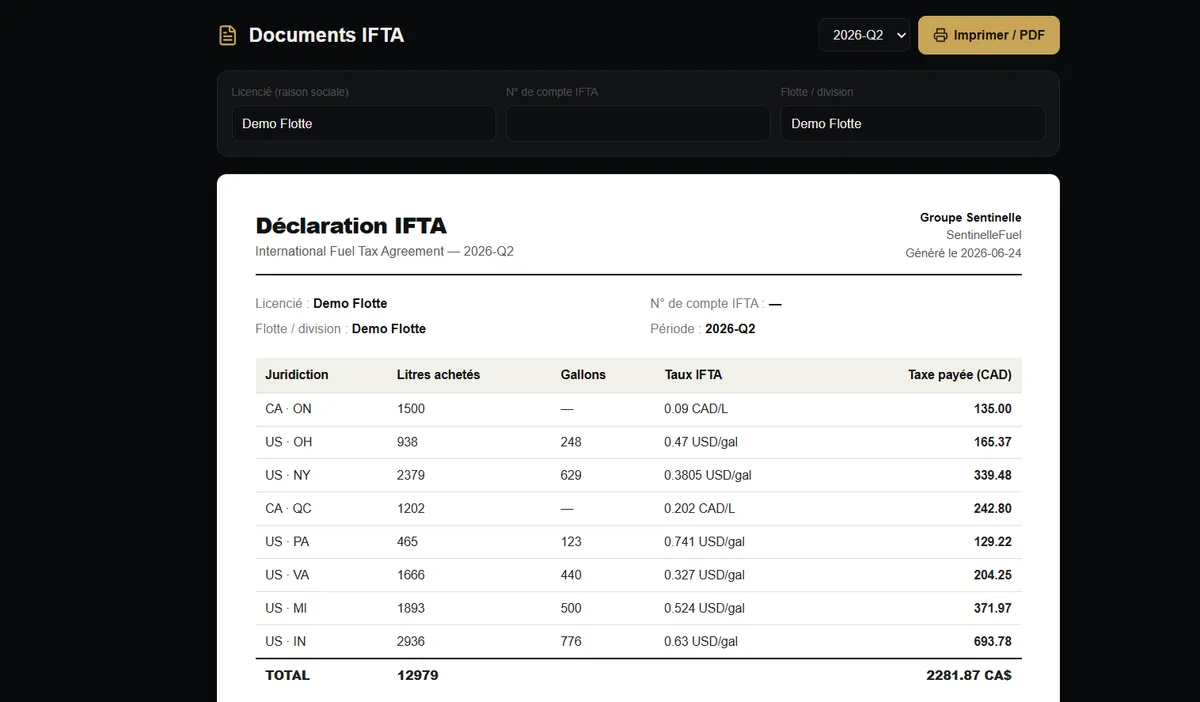The width and height of the screenshot is (1200, 702).
Task: Click the 500 gallons cell
Action: tap(571, 608)
